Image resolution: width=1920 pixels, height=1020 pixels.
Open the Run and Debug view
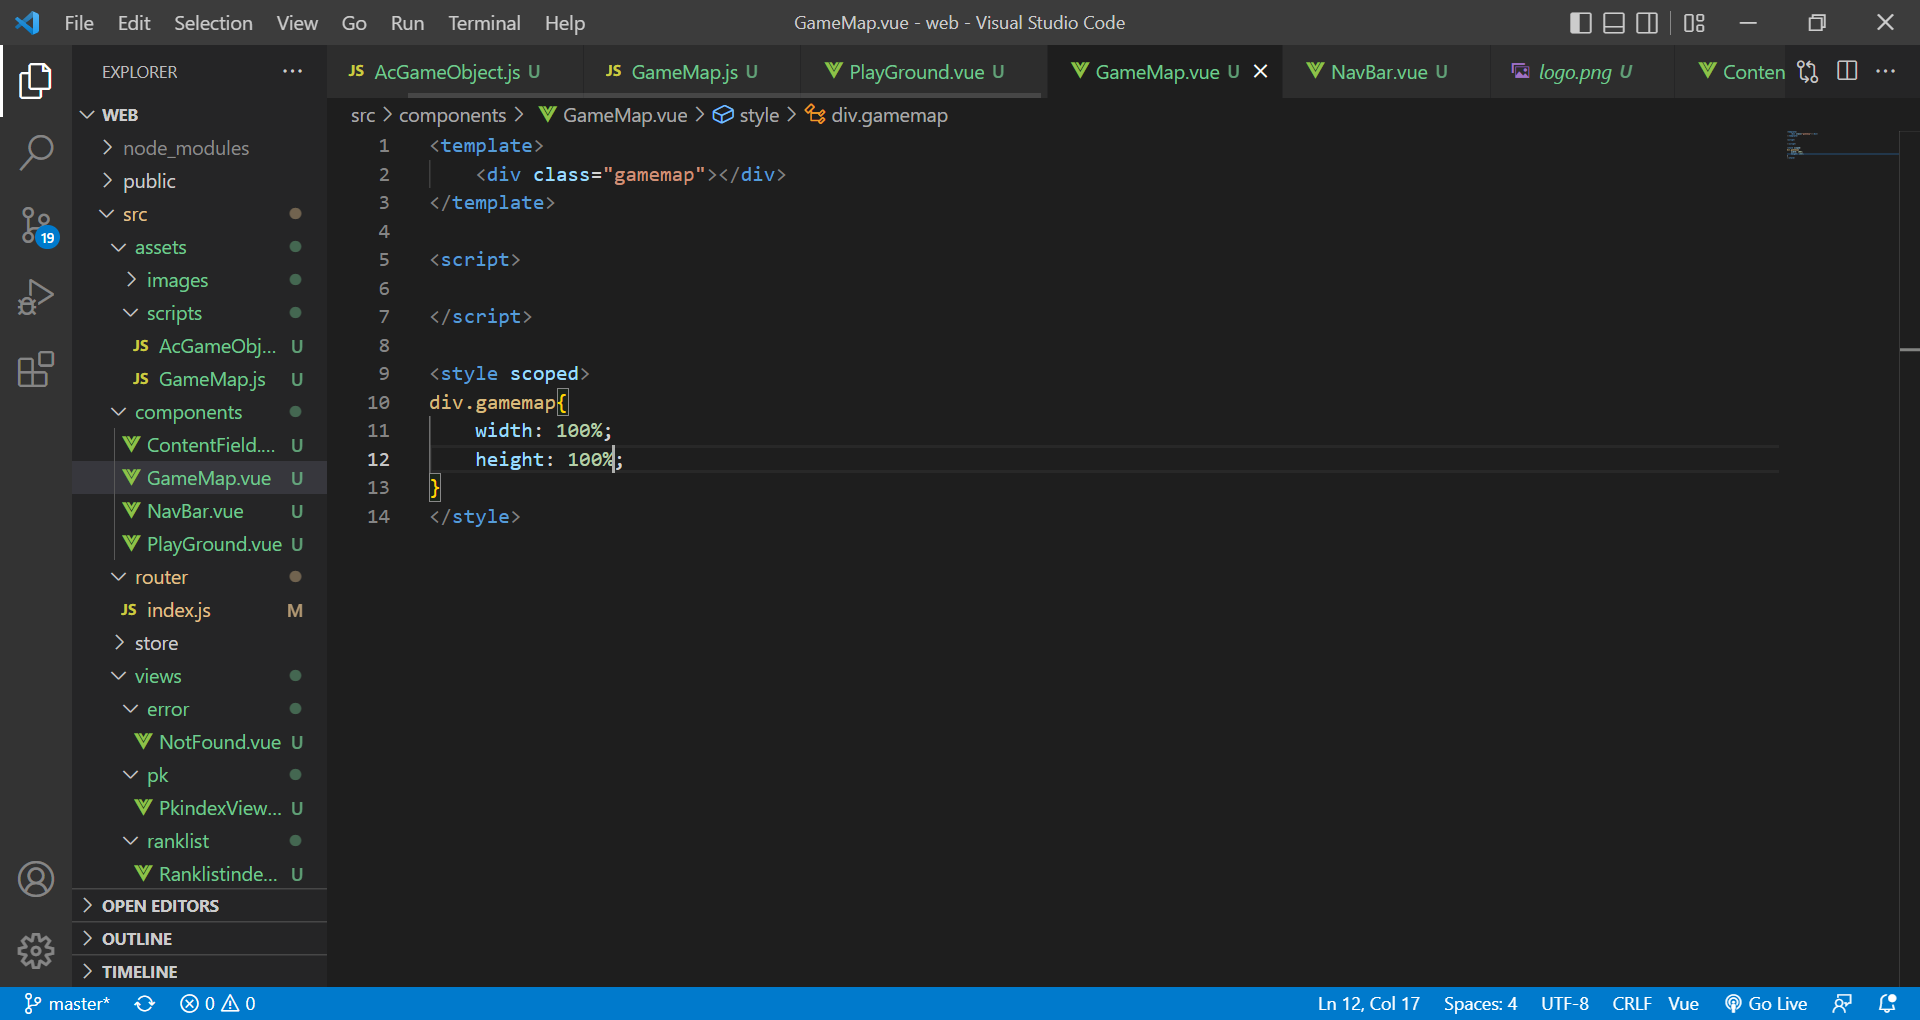[x=36, y=297]
